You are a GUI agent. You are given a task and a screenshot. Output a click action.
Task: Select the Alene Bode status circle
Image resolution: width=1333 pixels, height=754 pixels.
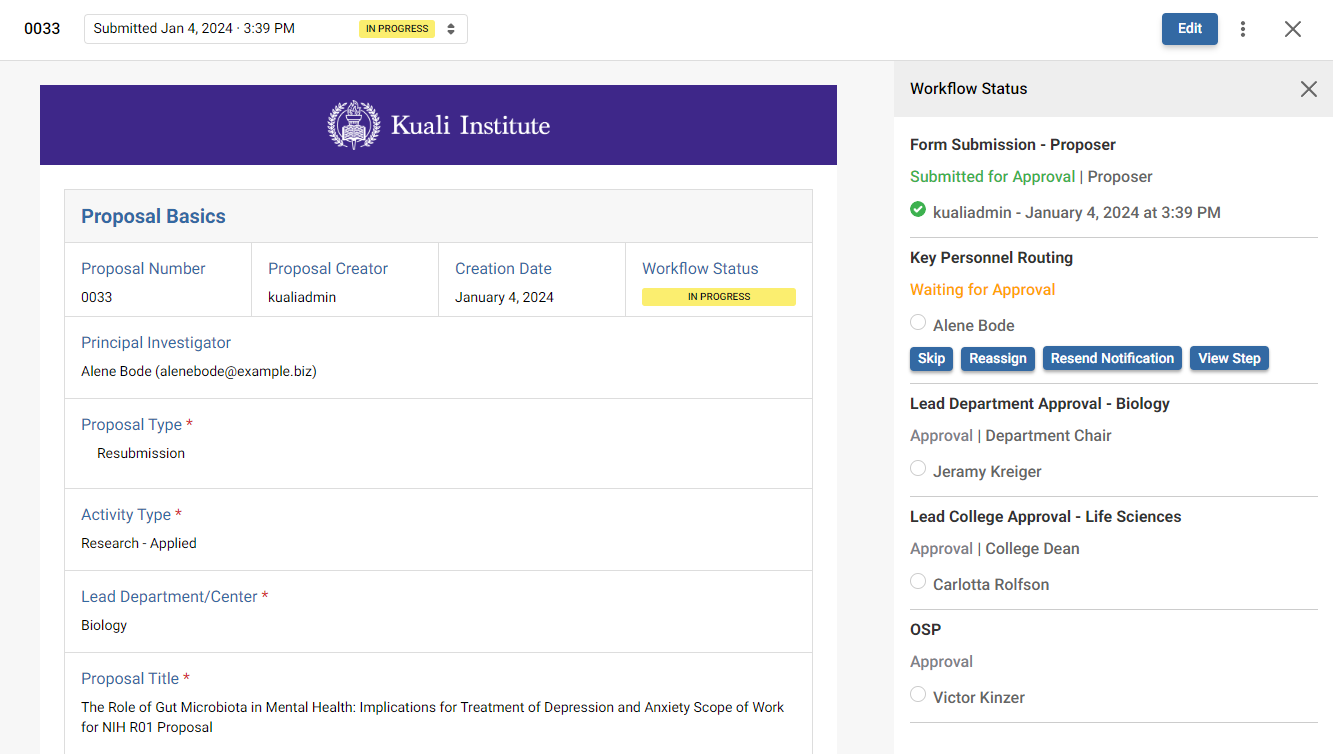[918, 323]
